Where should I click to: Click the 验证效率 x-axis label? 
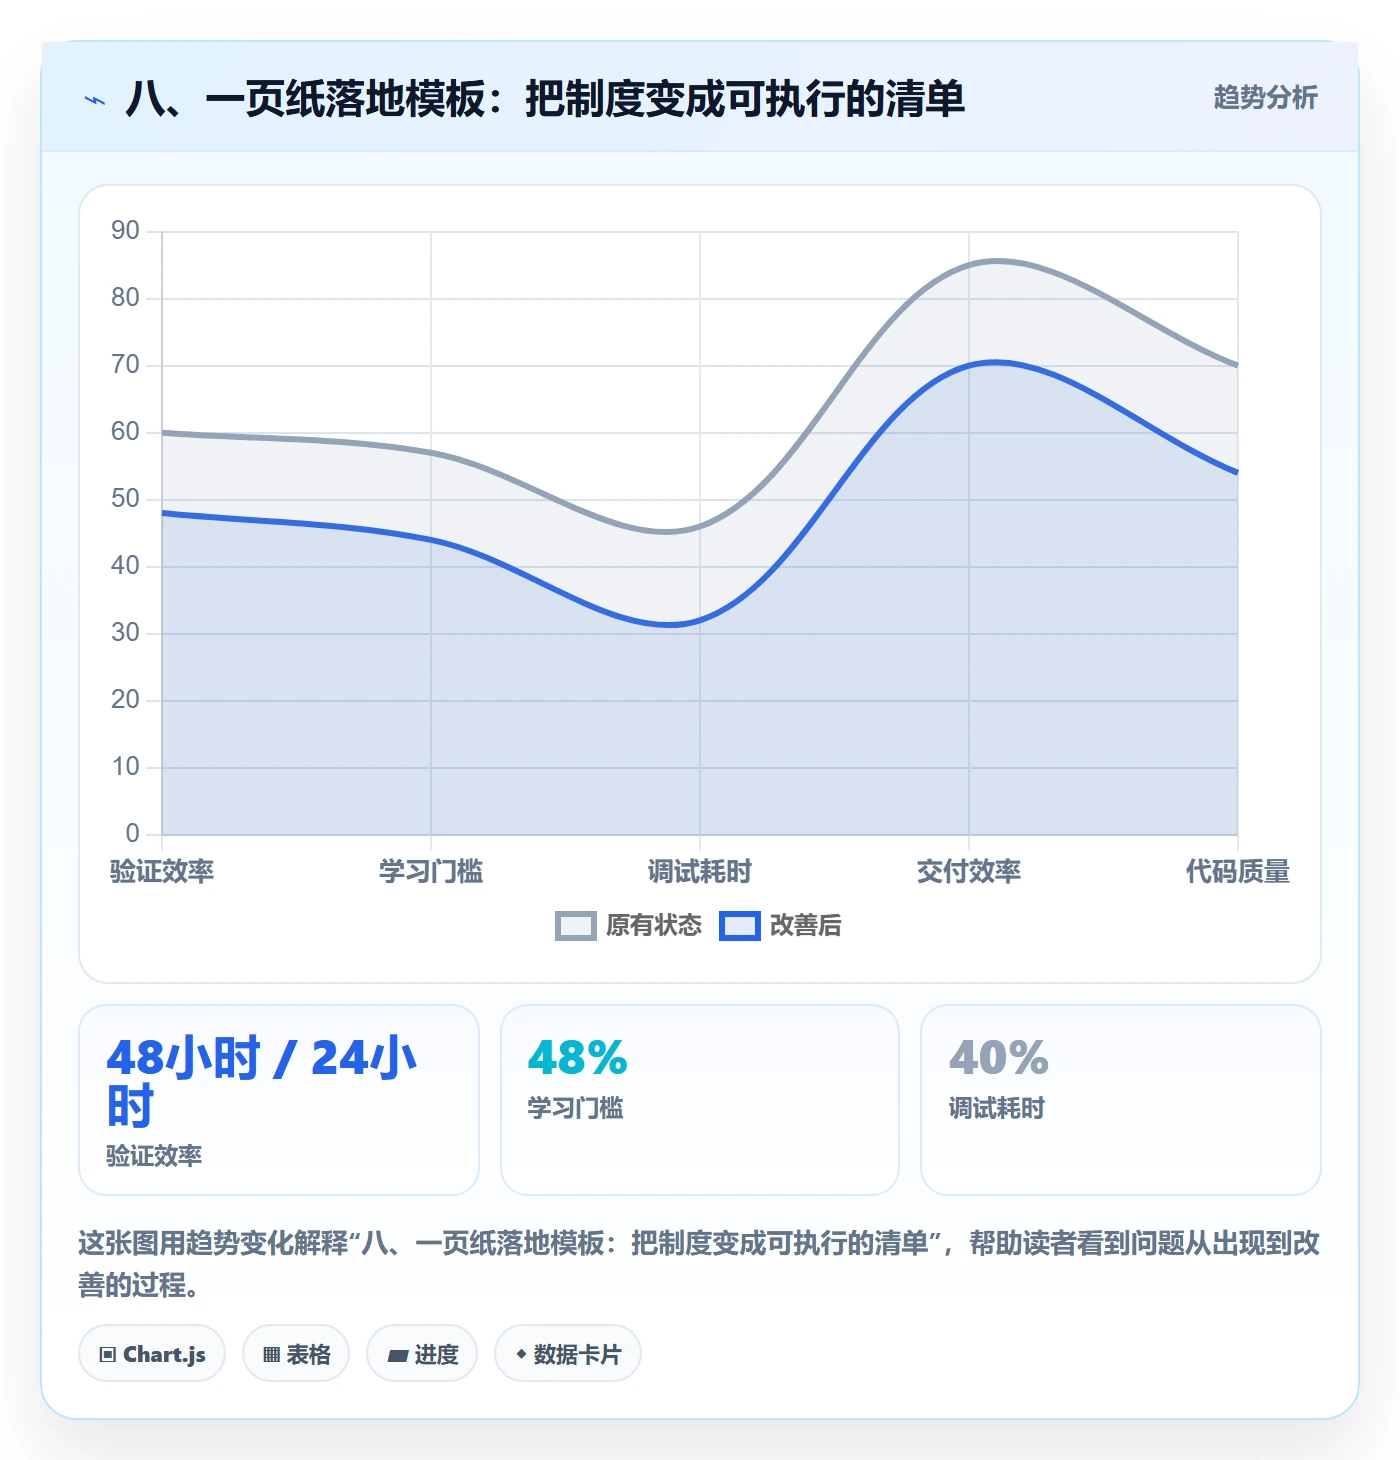click(162, 871)
